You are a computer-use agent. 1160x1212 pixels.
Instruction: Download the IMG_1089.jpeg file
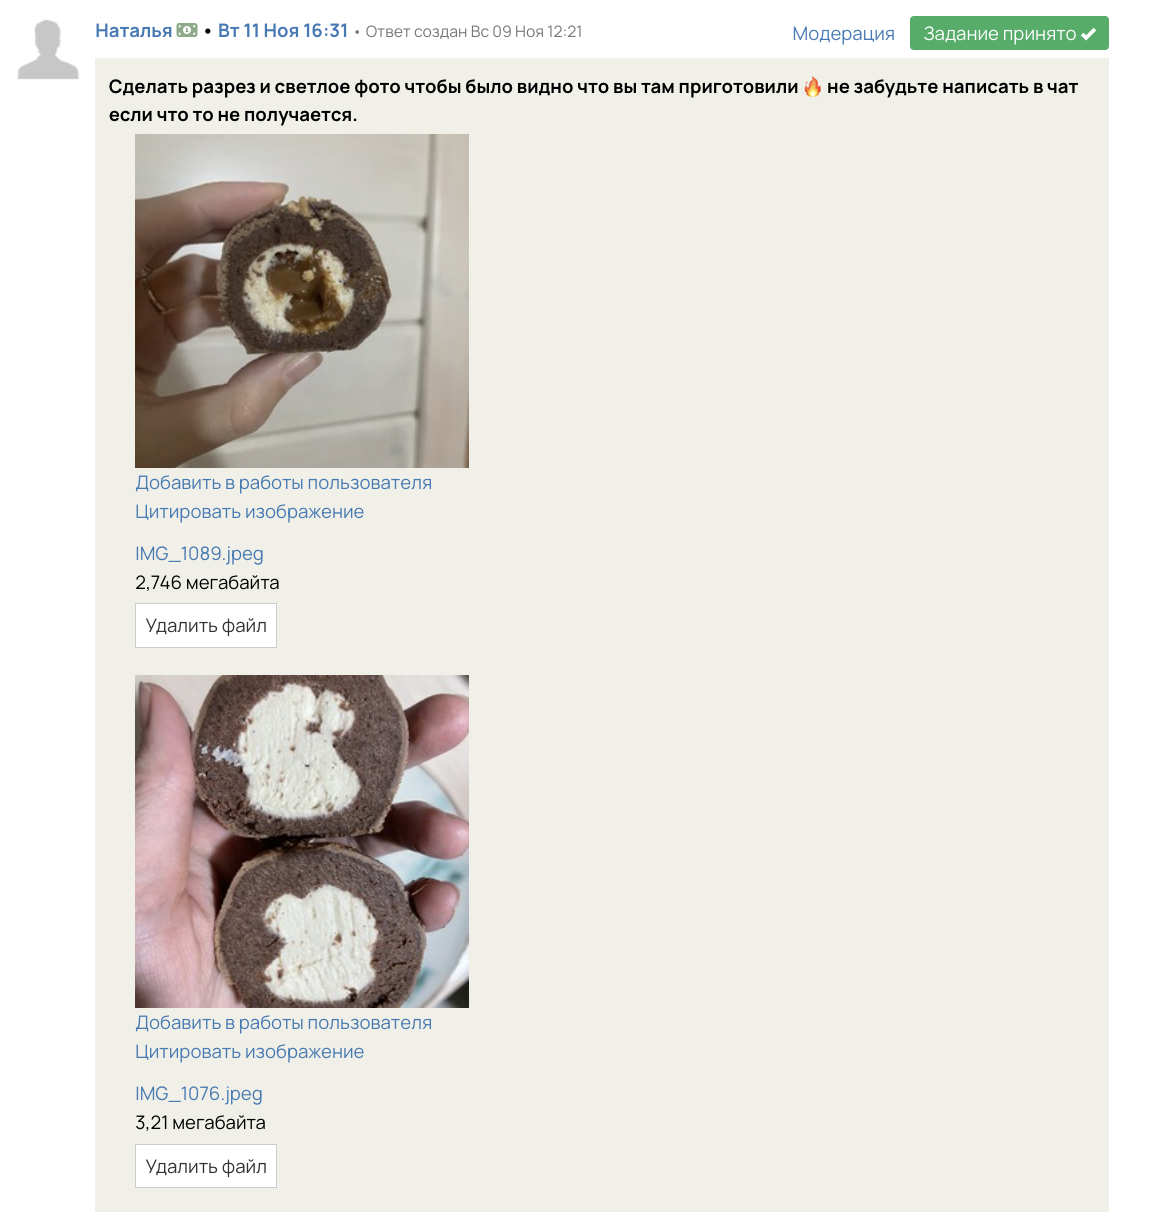[200, 554]
